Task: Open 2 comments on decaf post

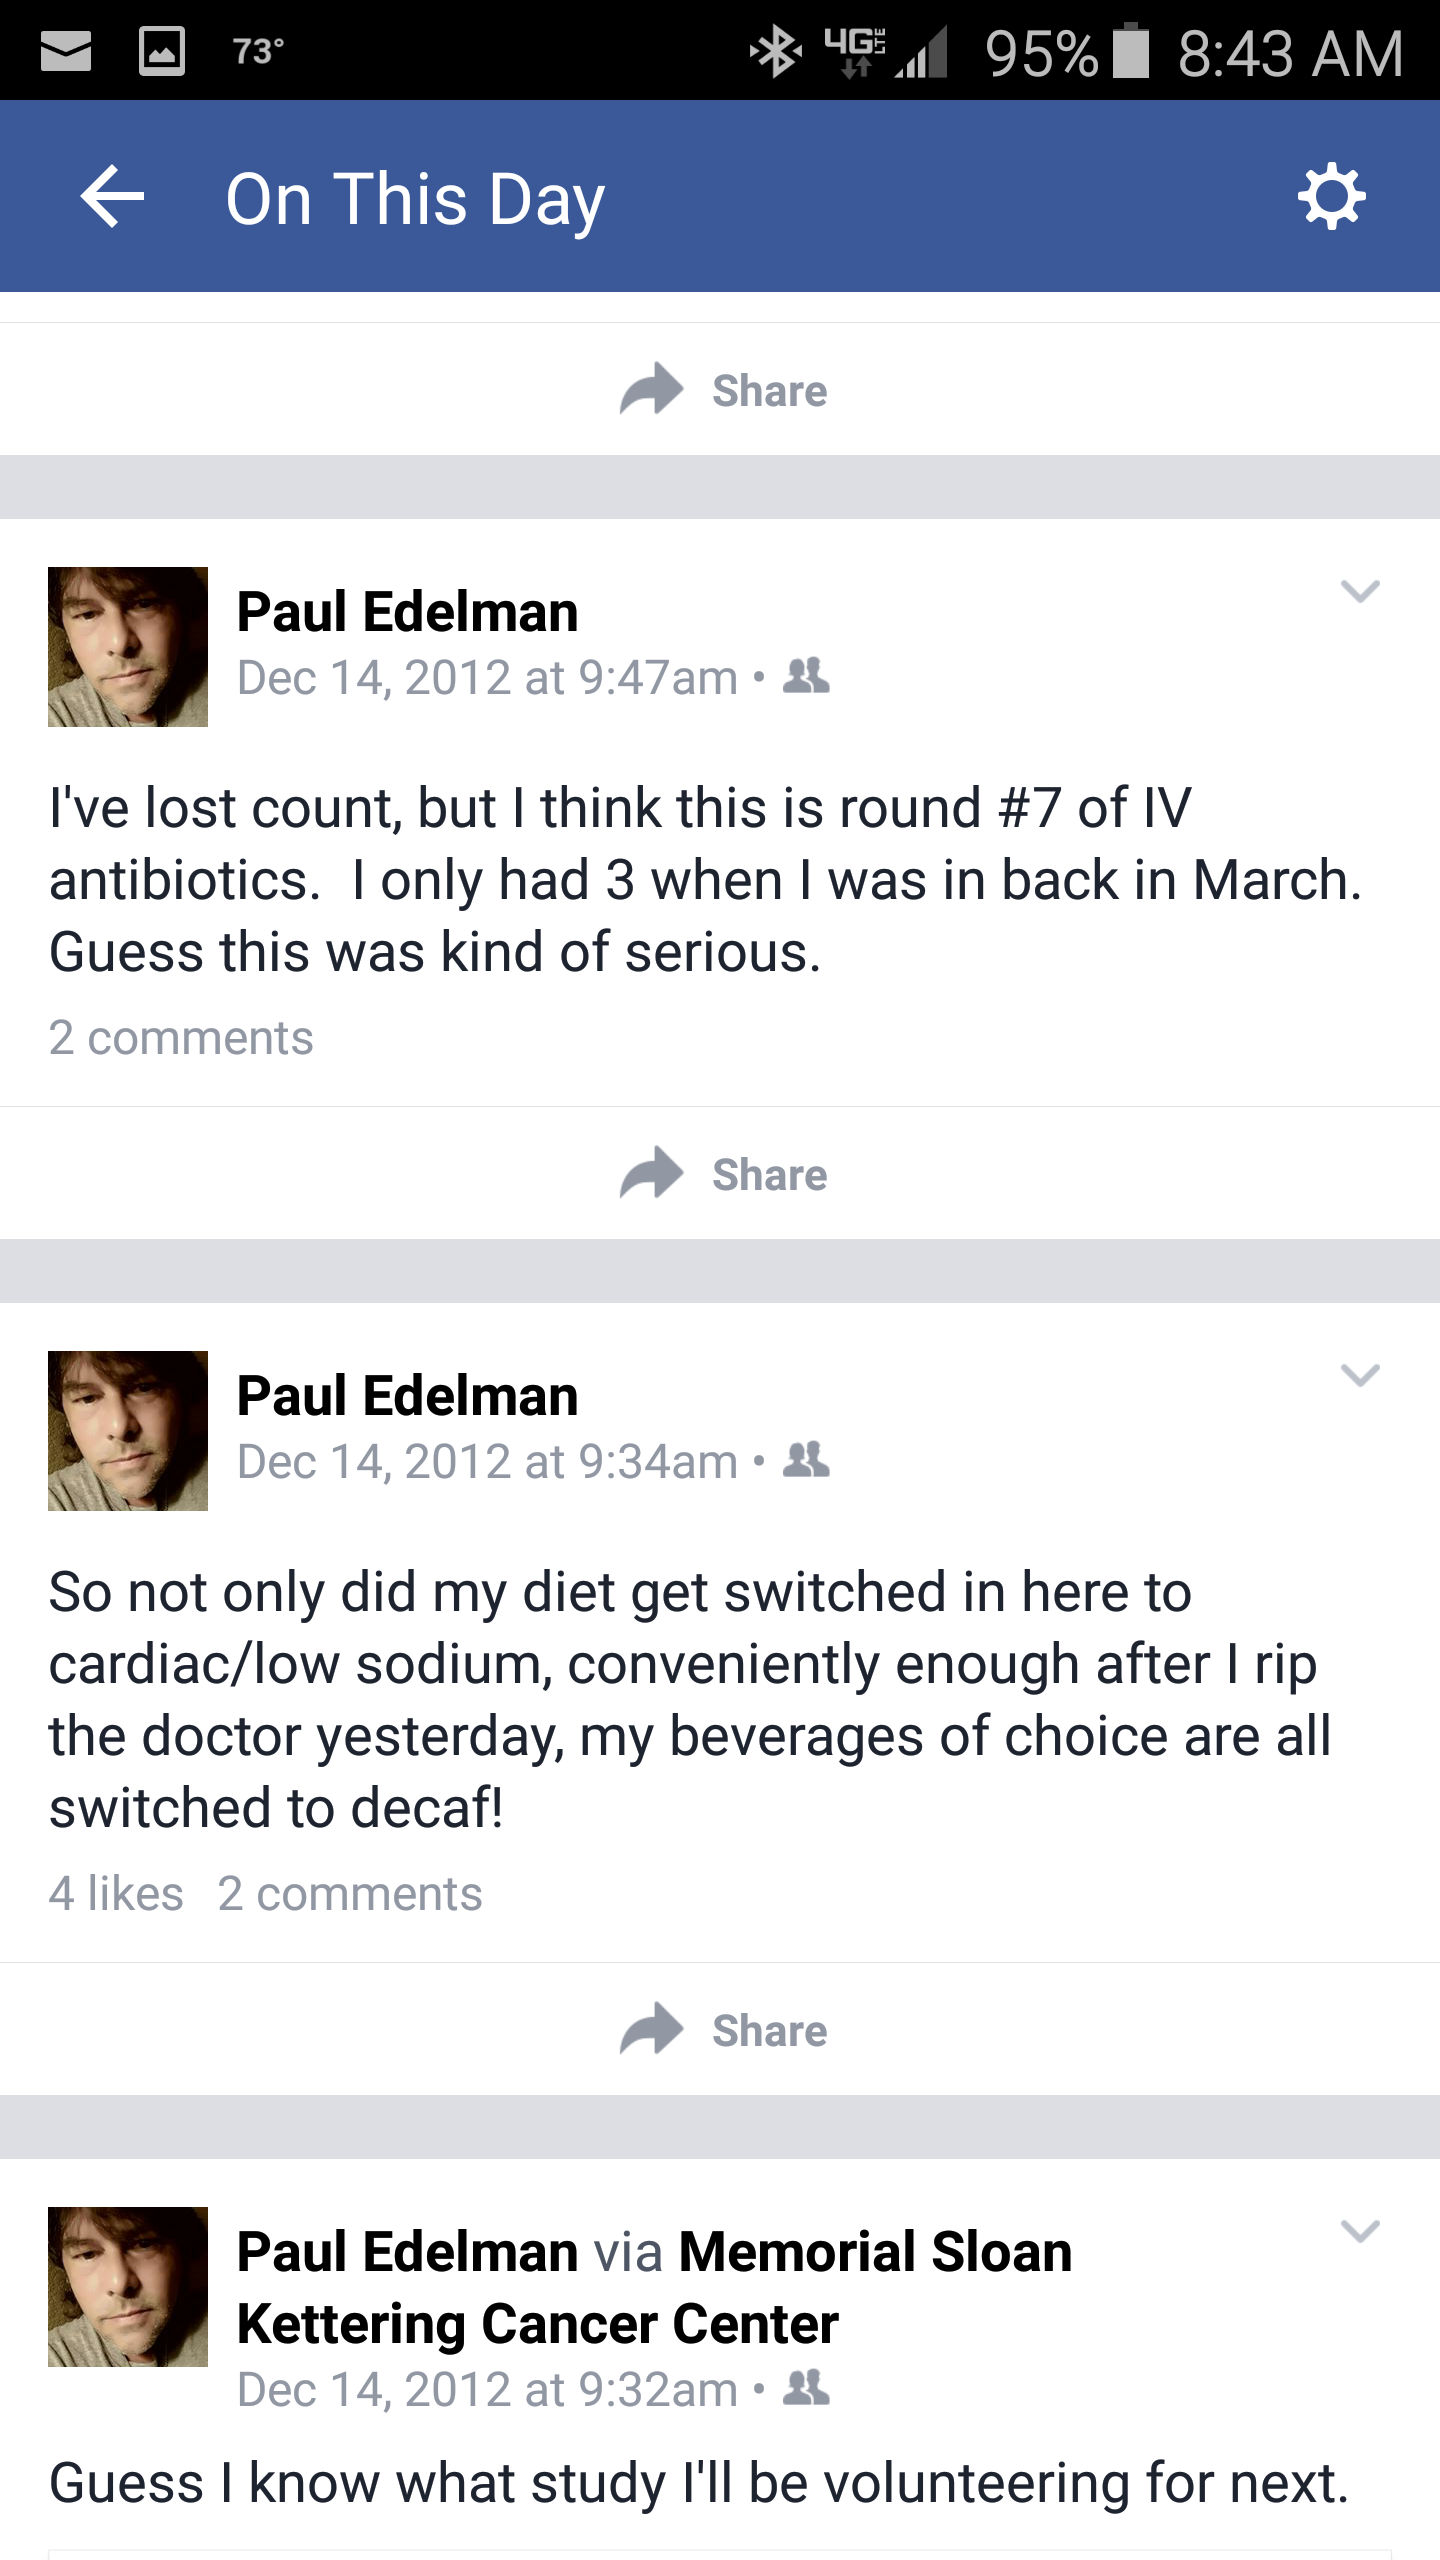Action: coord(350,1894)
